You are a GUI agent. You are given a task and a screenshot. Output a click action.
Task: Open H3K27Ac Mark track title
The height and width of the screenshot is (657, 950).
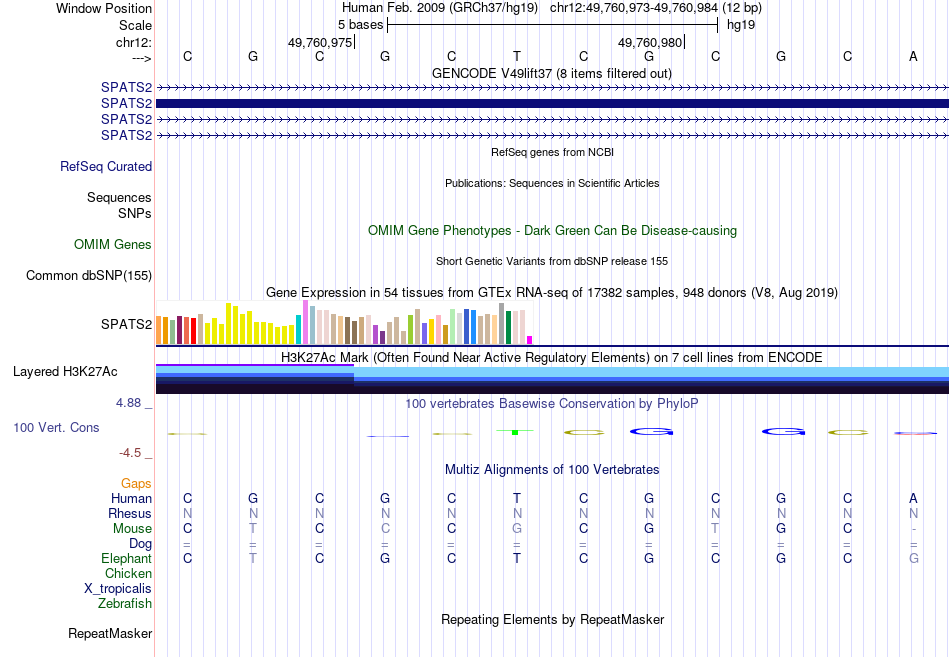pos(552,358)
